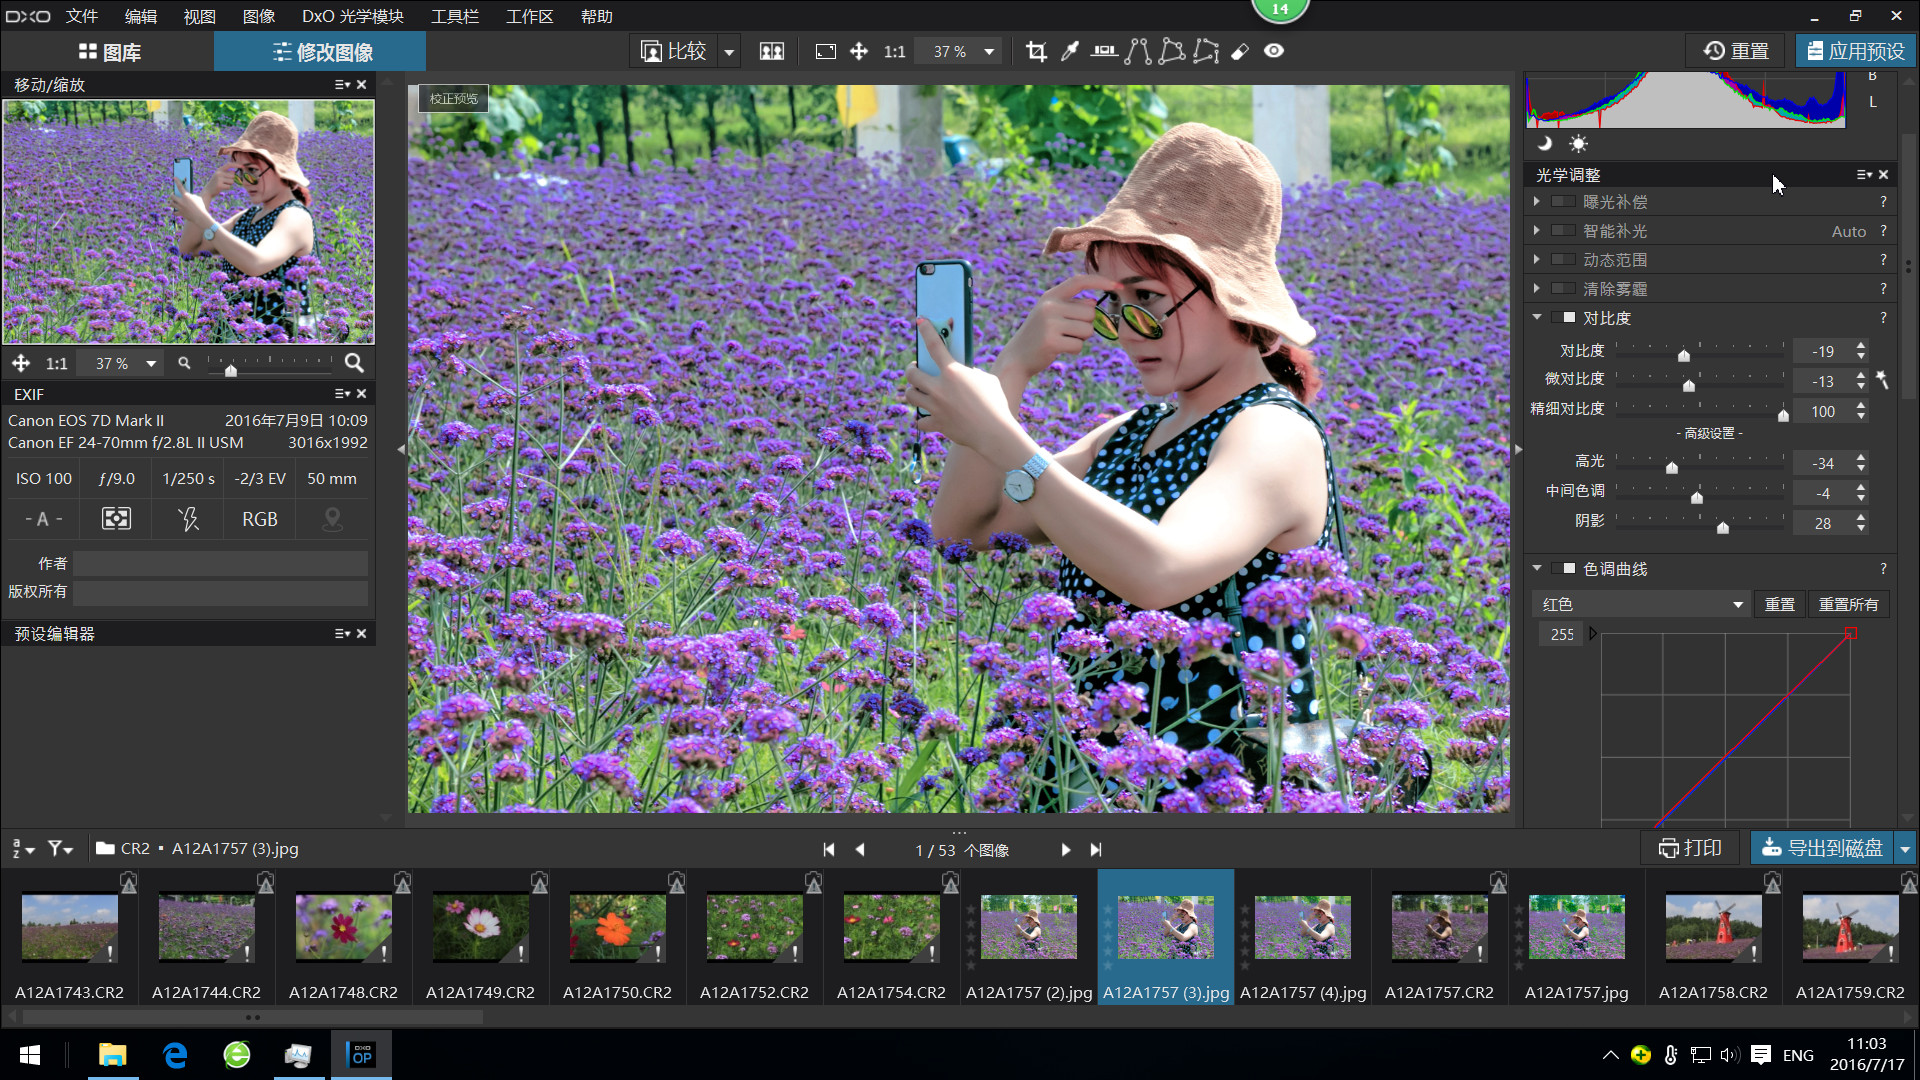The height and width of the screenshot is (1080, 1920).
Task: Open the 视图 menu
Action: 200,16
